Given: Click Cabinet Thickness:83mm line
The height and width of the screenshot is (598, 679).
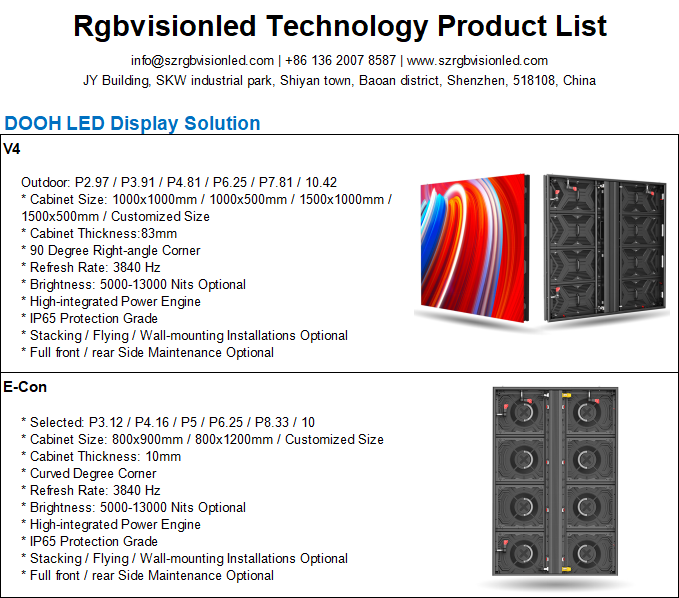Looking at the screenshot, I should click(x=99, y=233).
